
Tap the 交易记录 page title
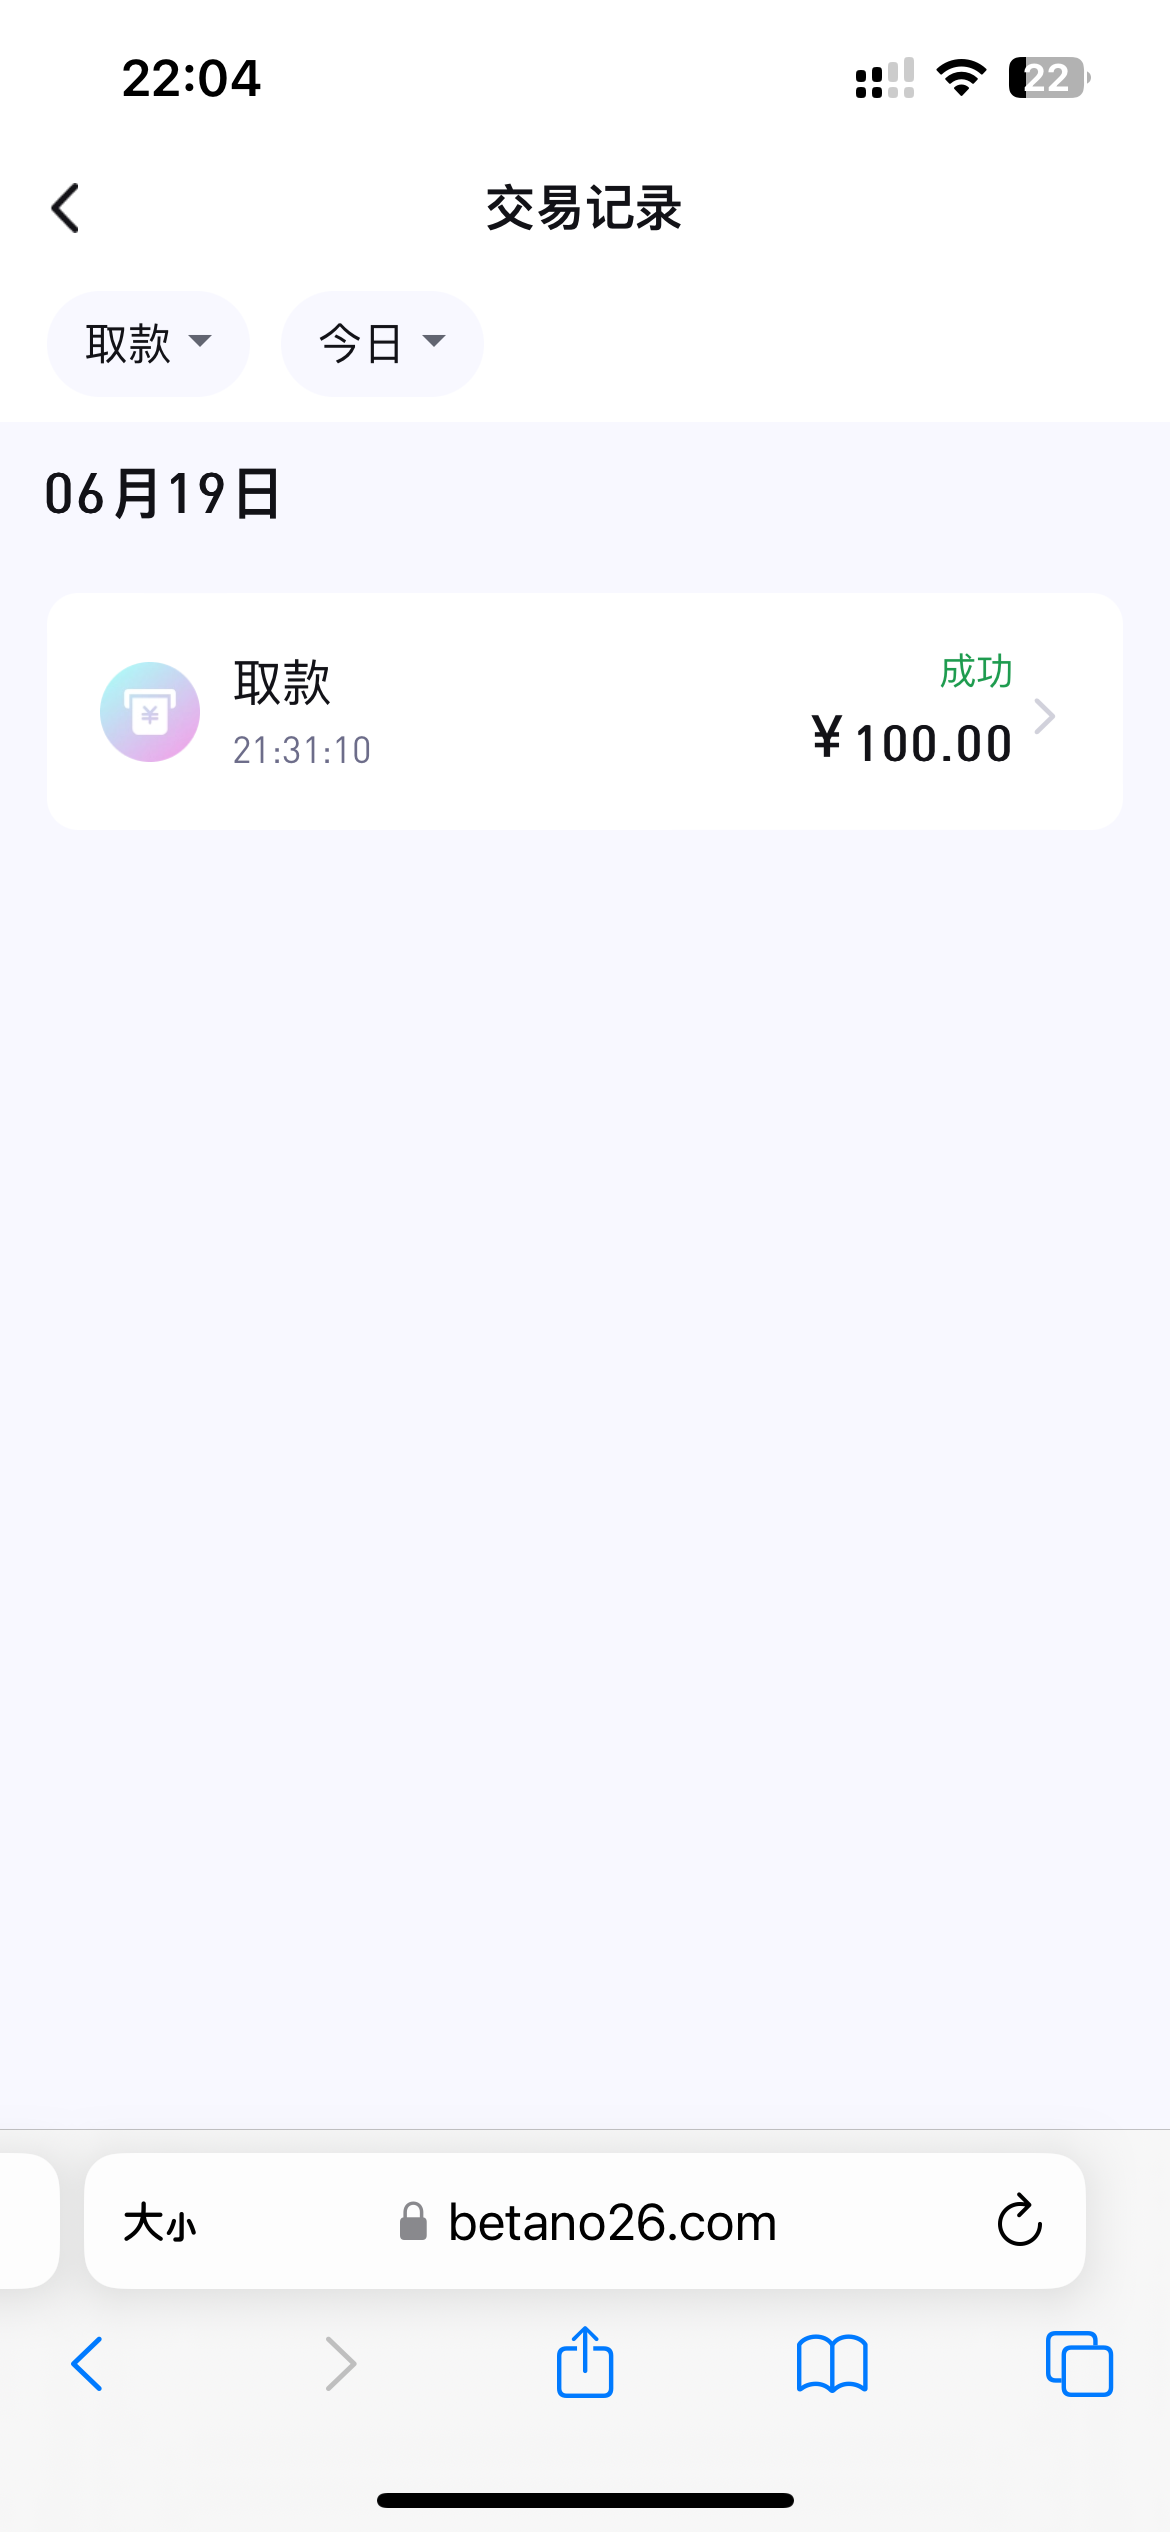coord(584,209)
